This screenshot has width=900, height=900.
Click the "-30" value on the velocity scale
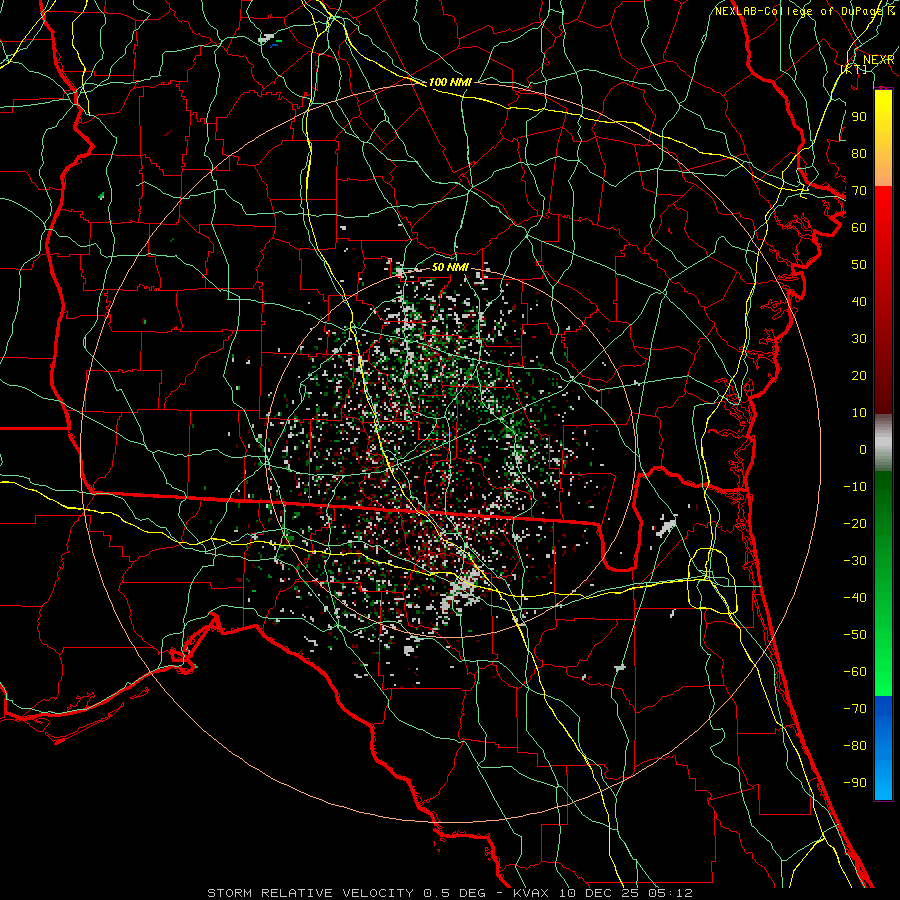pos(855,561)
